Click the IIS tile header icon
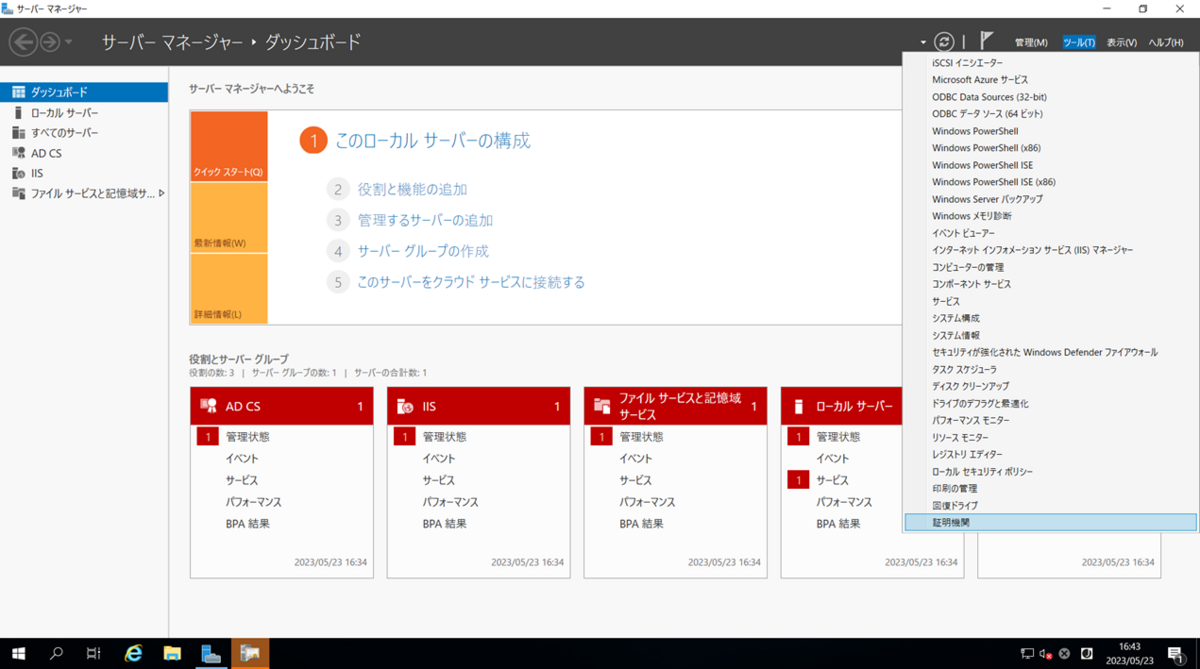The width and height of the screenshot is (1200, 669). (405, 406)
